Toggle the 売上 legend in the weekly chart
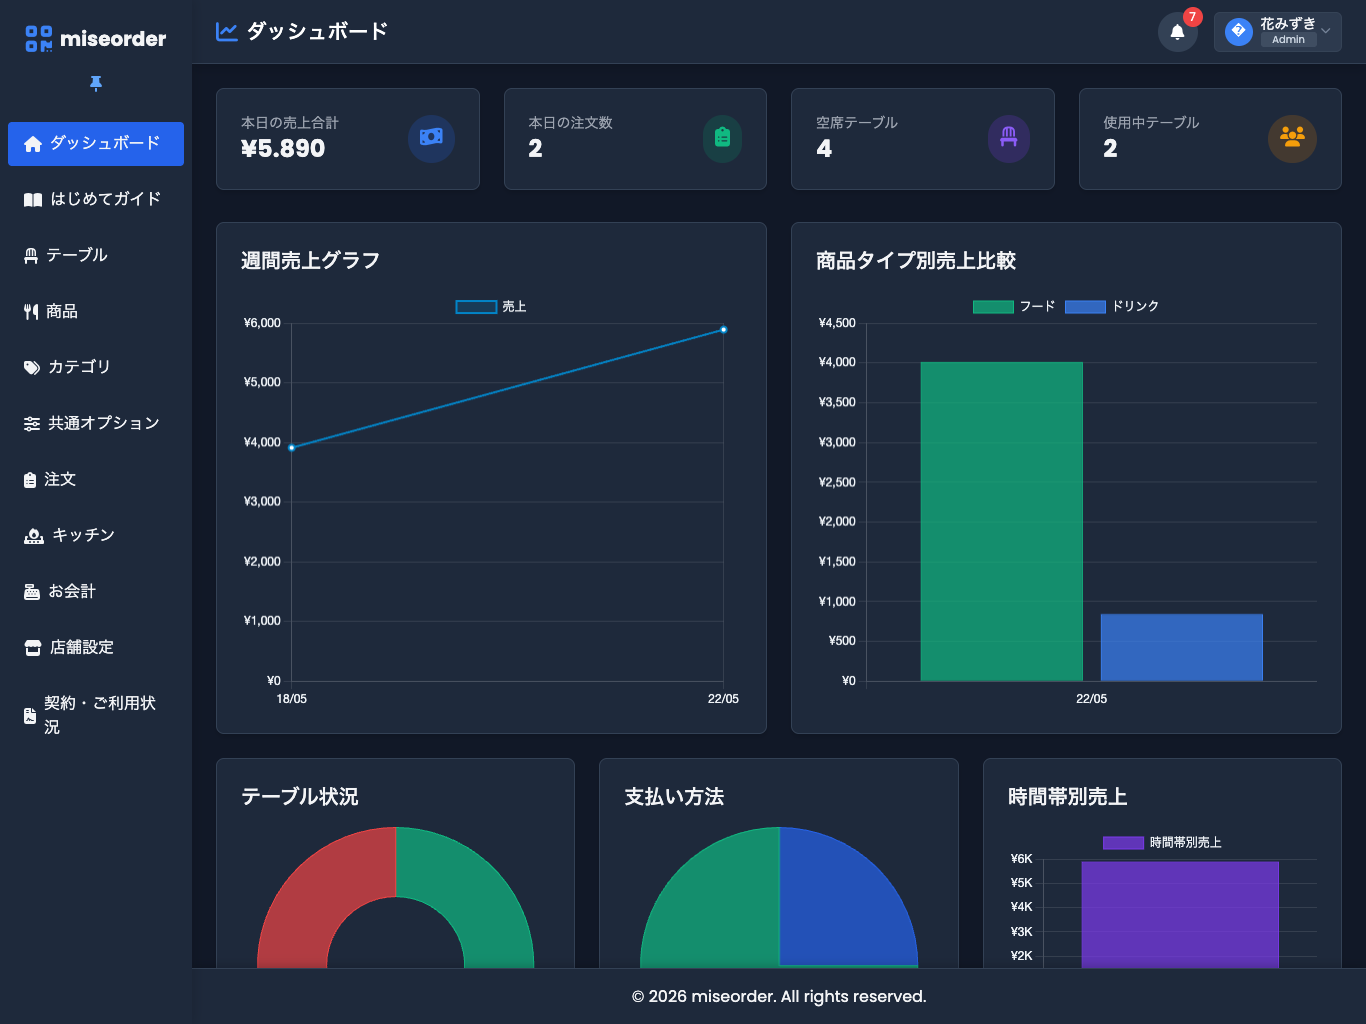 491,307
